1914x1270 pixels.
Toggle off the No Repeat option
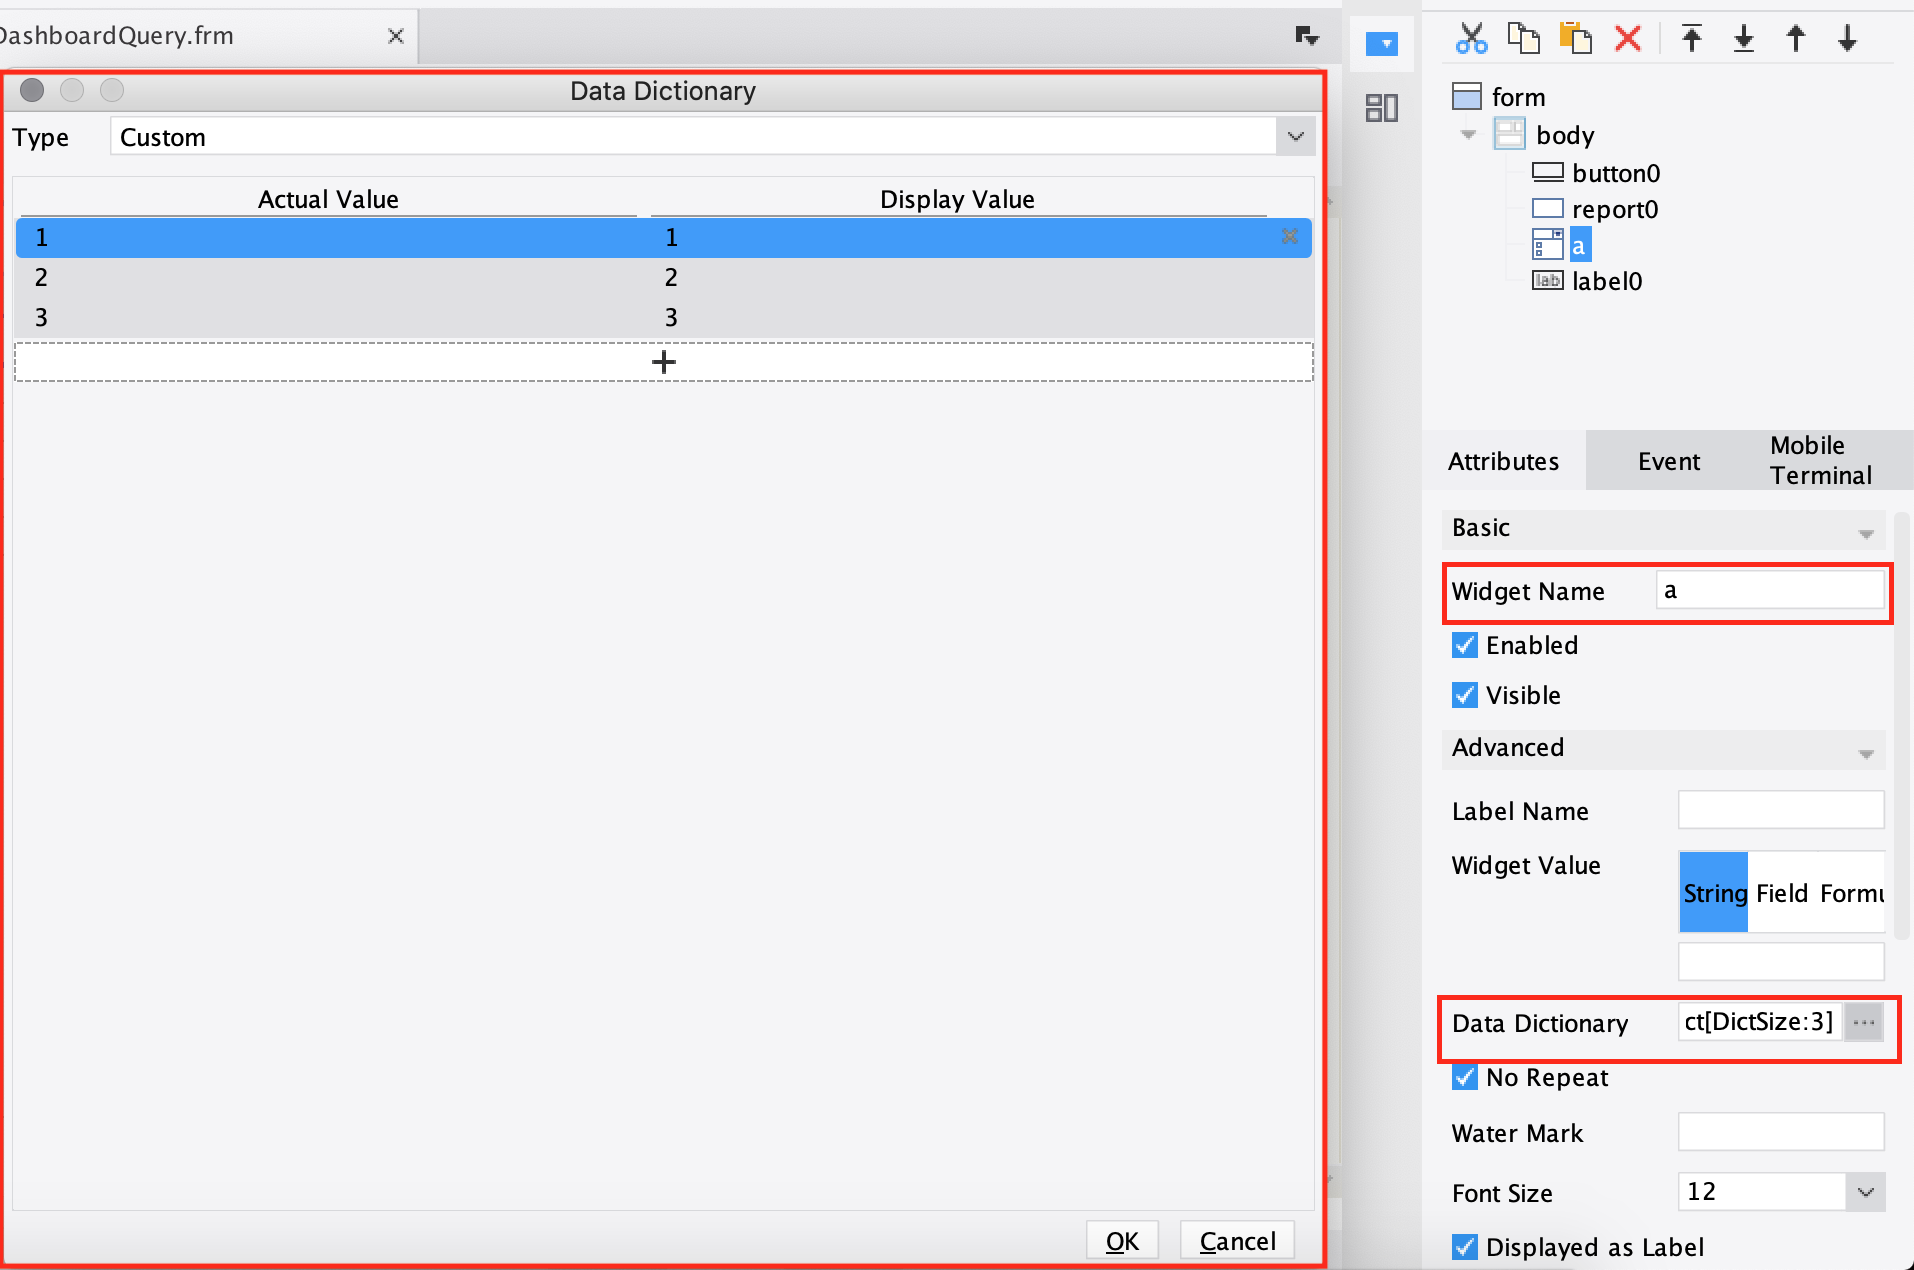coord(1465,1077)
